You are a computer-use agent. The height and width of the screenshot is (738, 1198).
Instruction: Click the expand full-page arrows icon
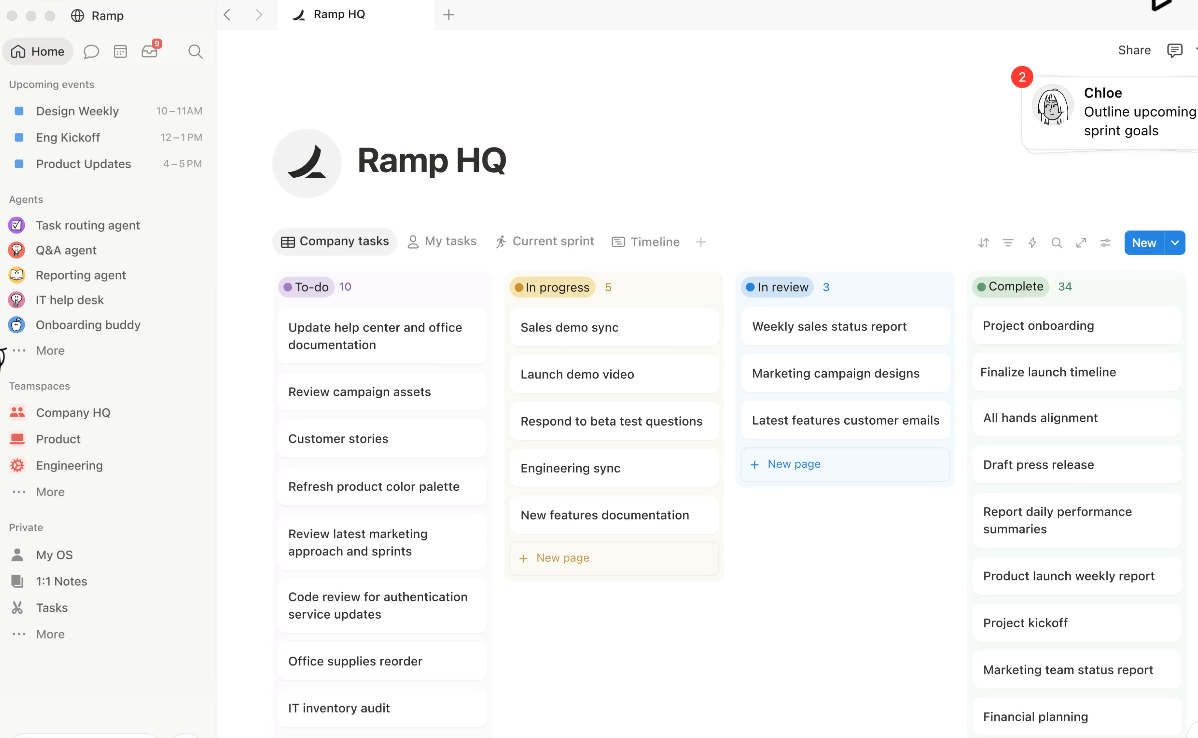pos(1081,243)
